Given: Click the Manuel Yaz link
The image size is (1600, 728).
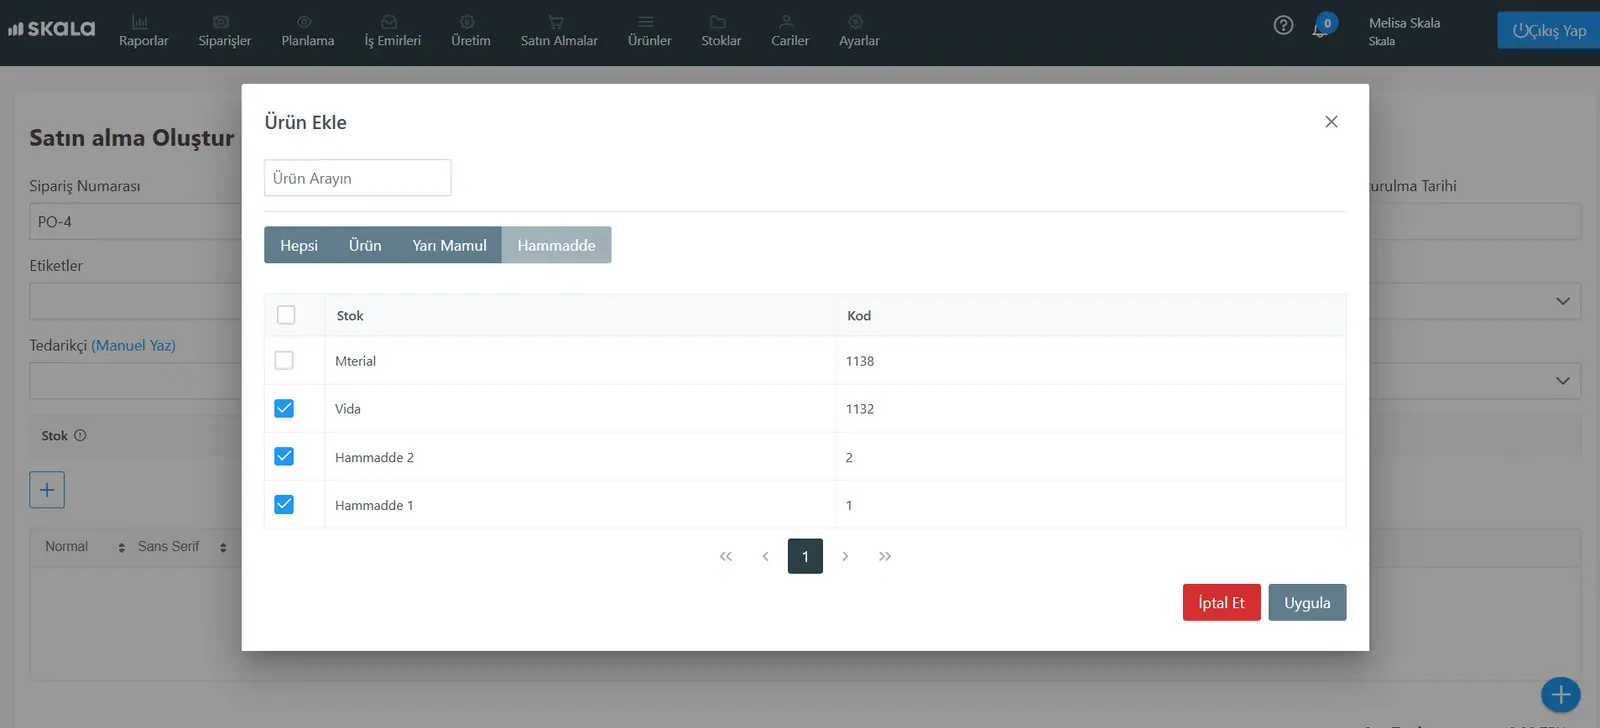Looking at the screenshot, I should [134, 345].
